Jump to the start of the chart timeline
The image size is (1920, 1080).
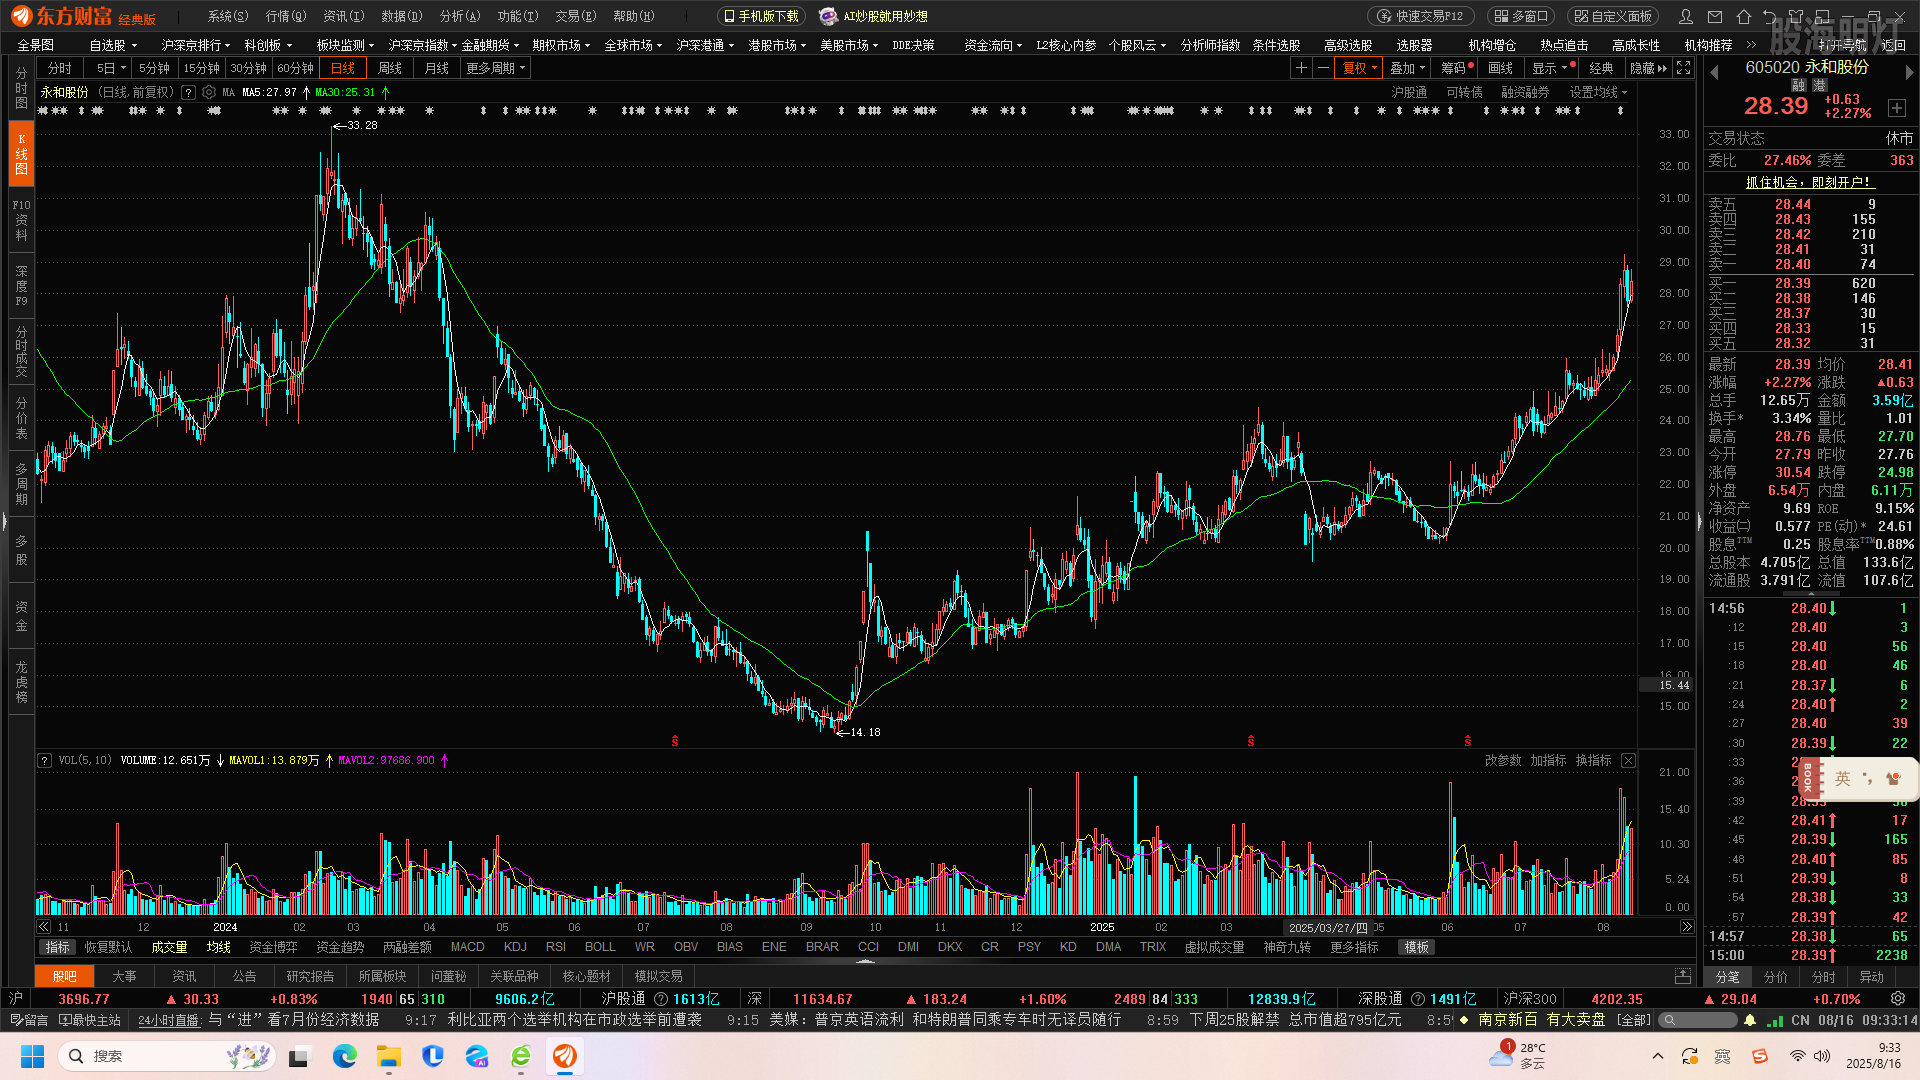coord(44,927)
